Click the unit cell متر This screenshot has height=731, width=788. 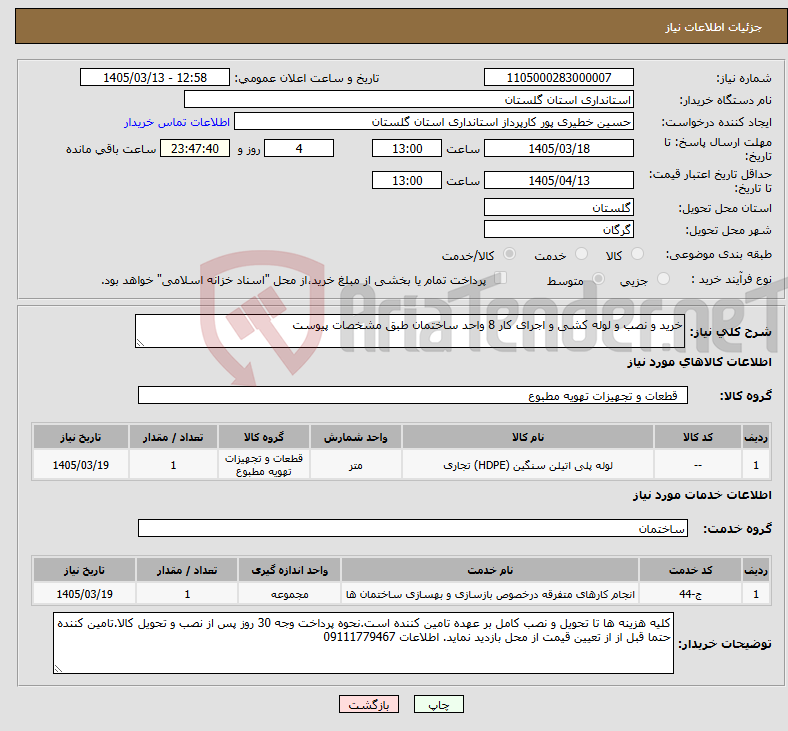tap(356, 465)
